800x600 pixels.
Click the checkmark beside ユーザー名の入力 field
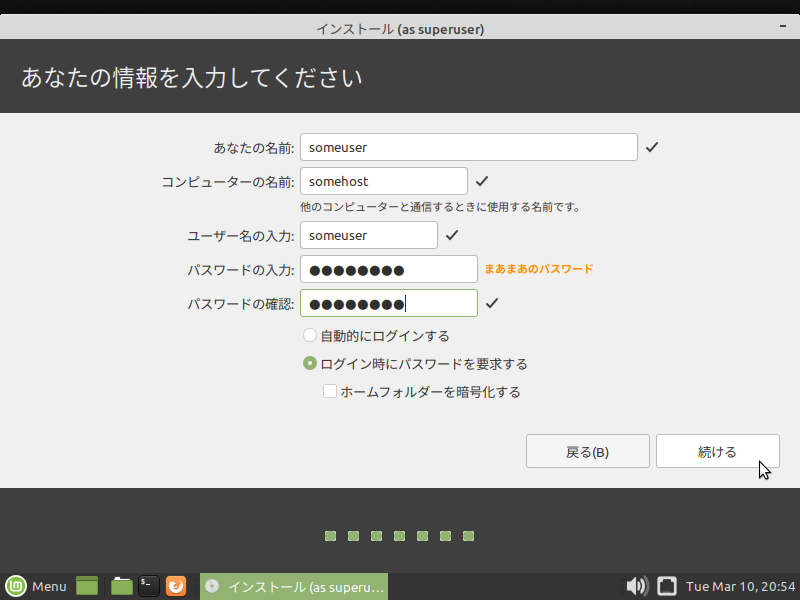pyautogui.click(x=452, y=235)
